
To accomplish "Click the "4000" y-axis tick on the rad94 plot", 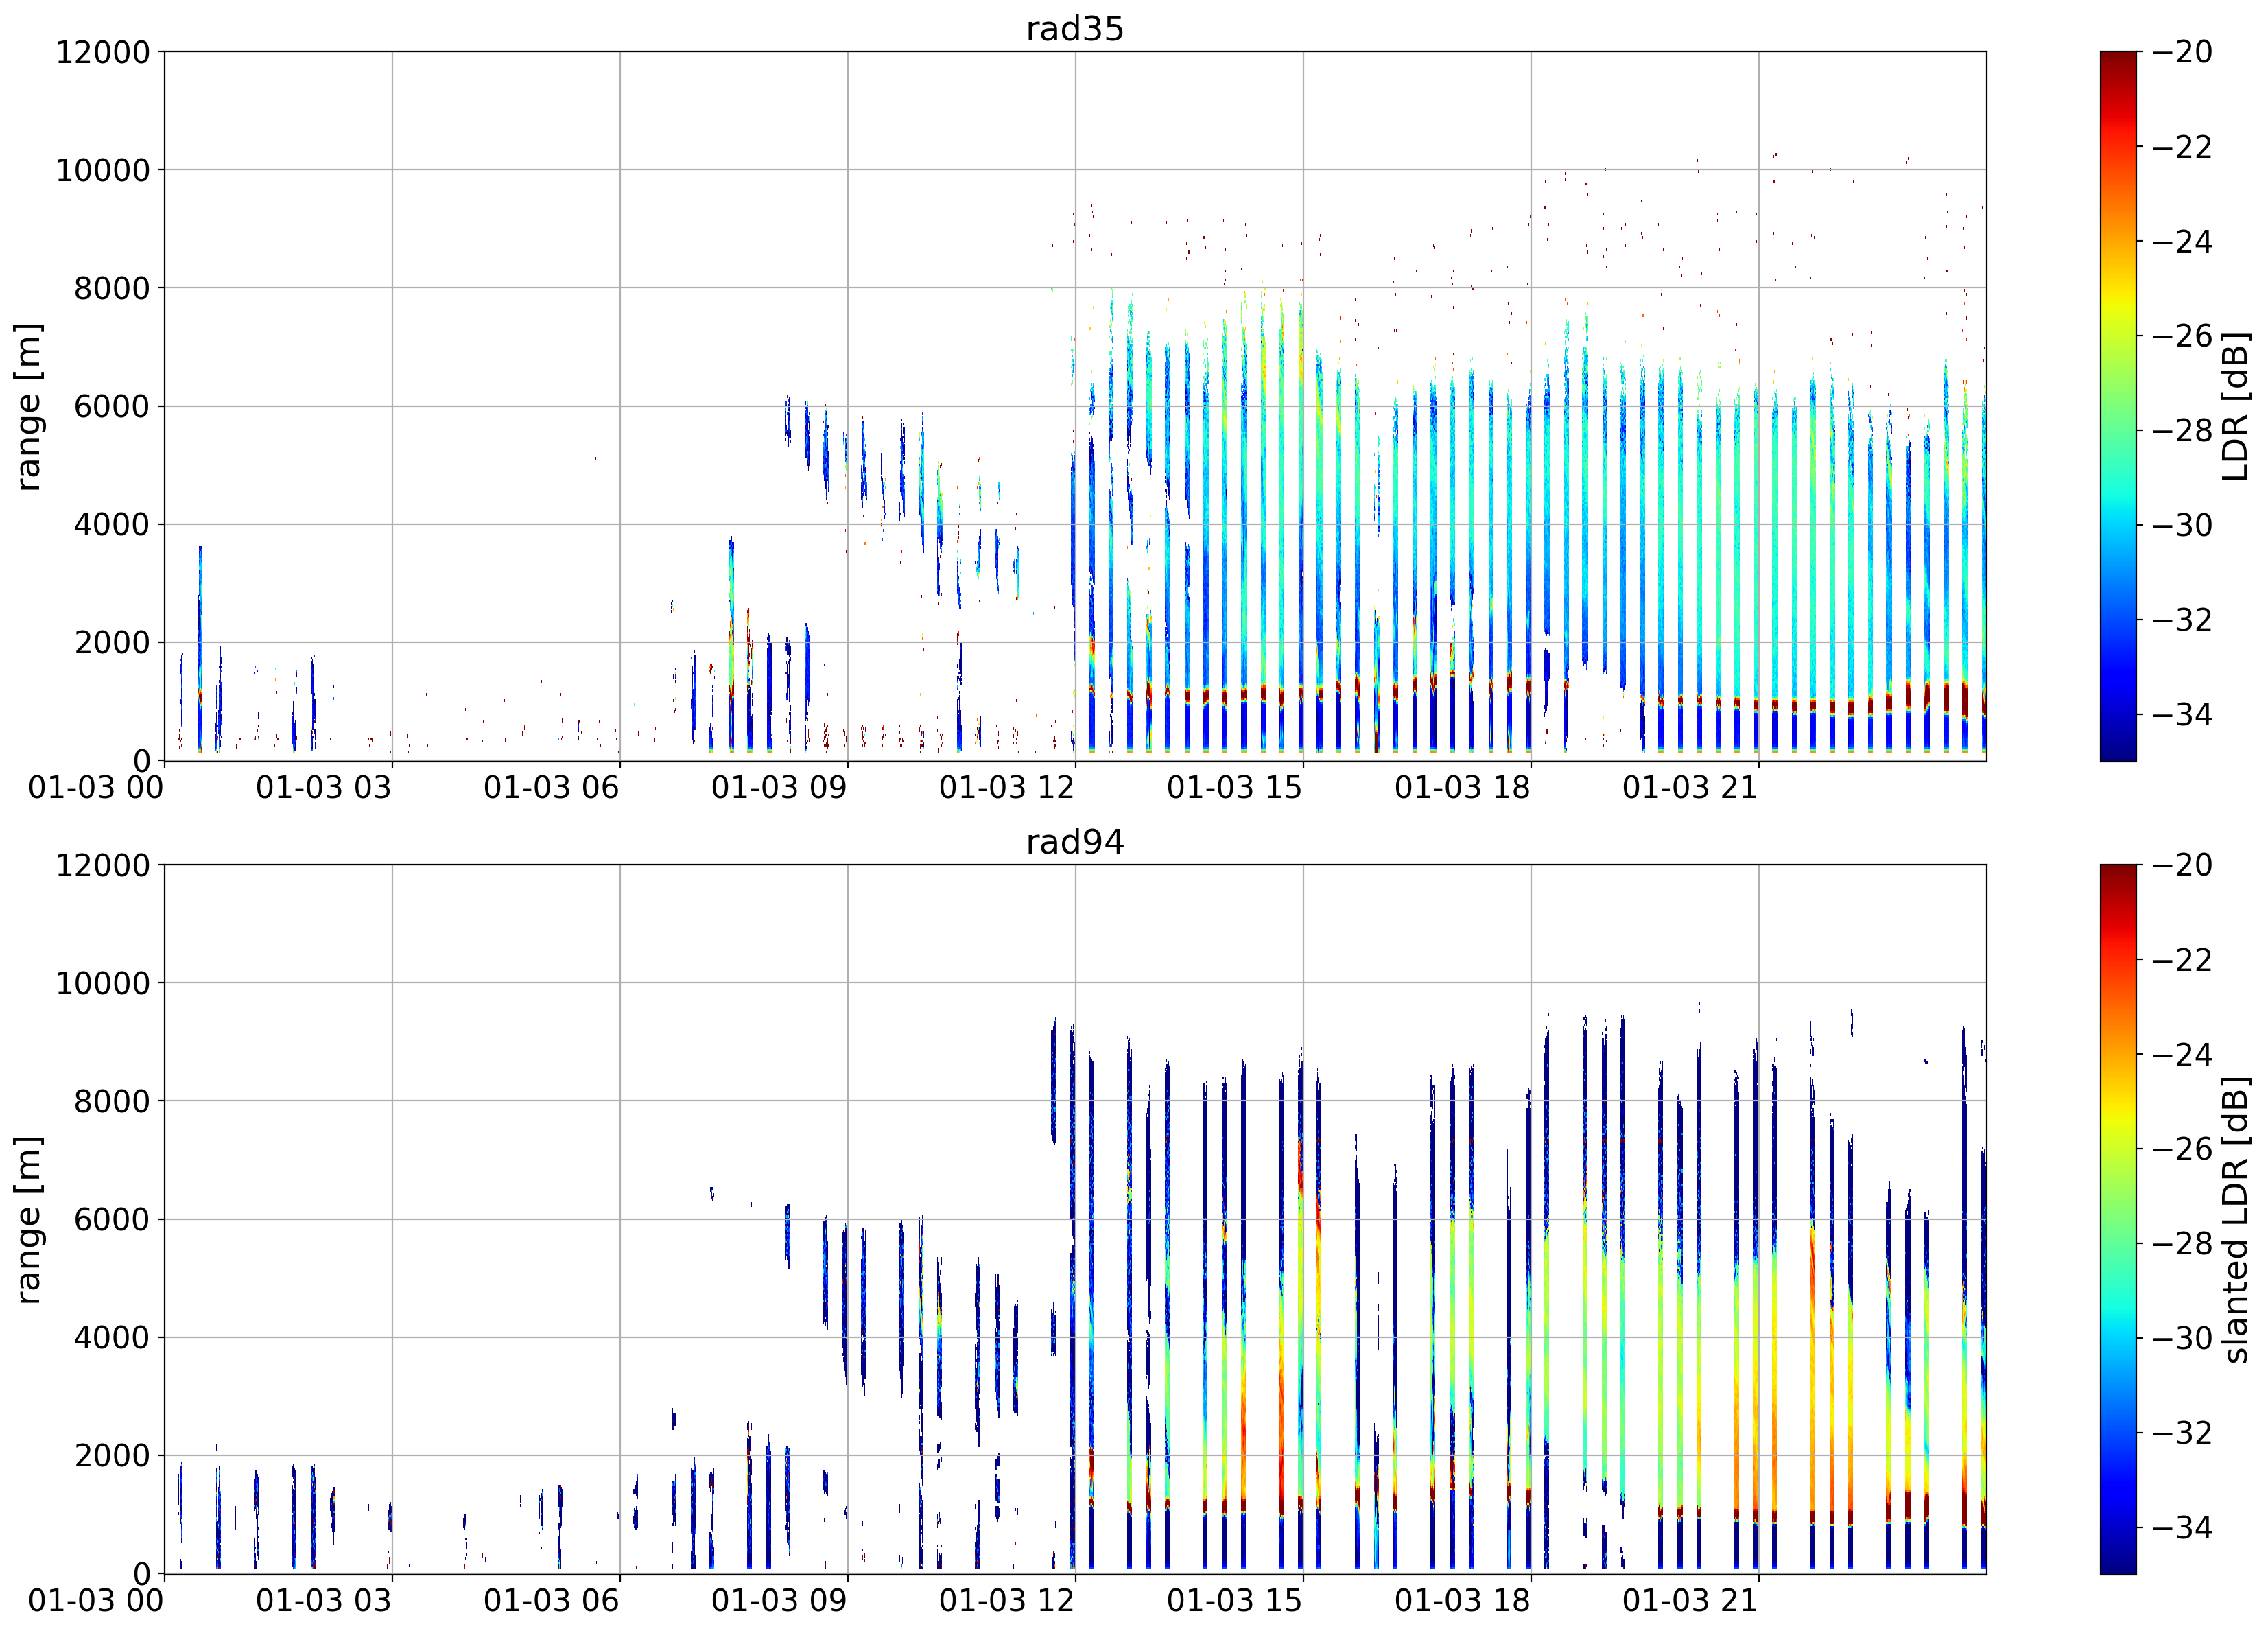I will pos(111,1337).
